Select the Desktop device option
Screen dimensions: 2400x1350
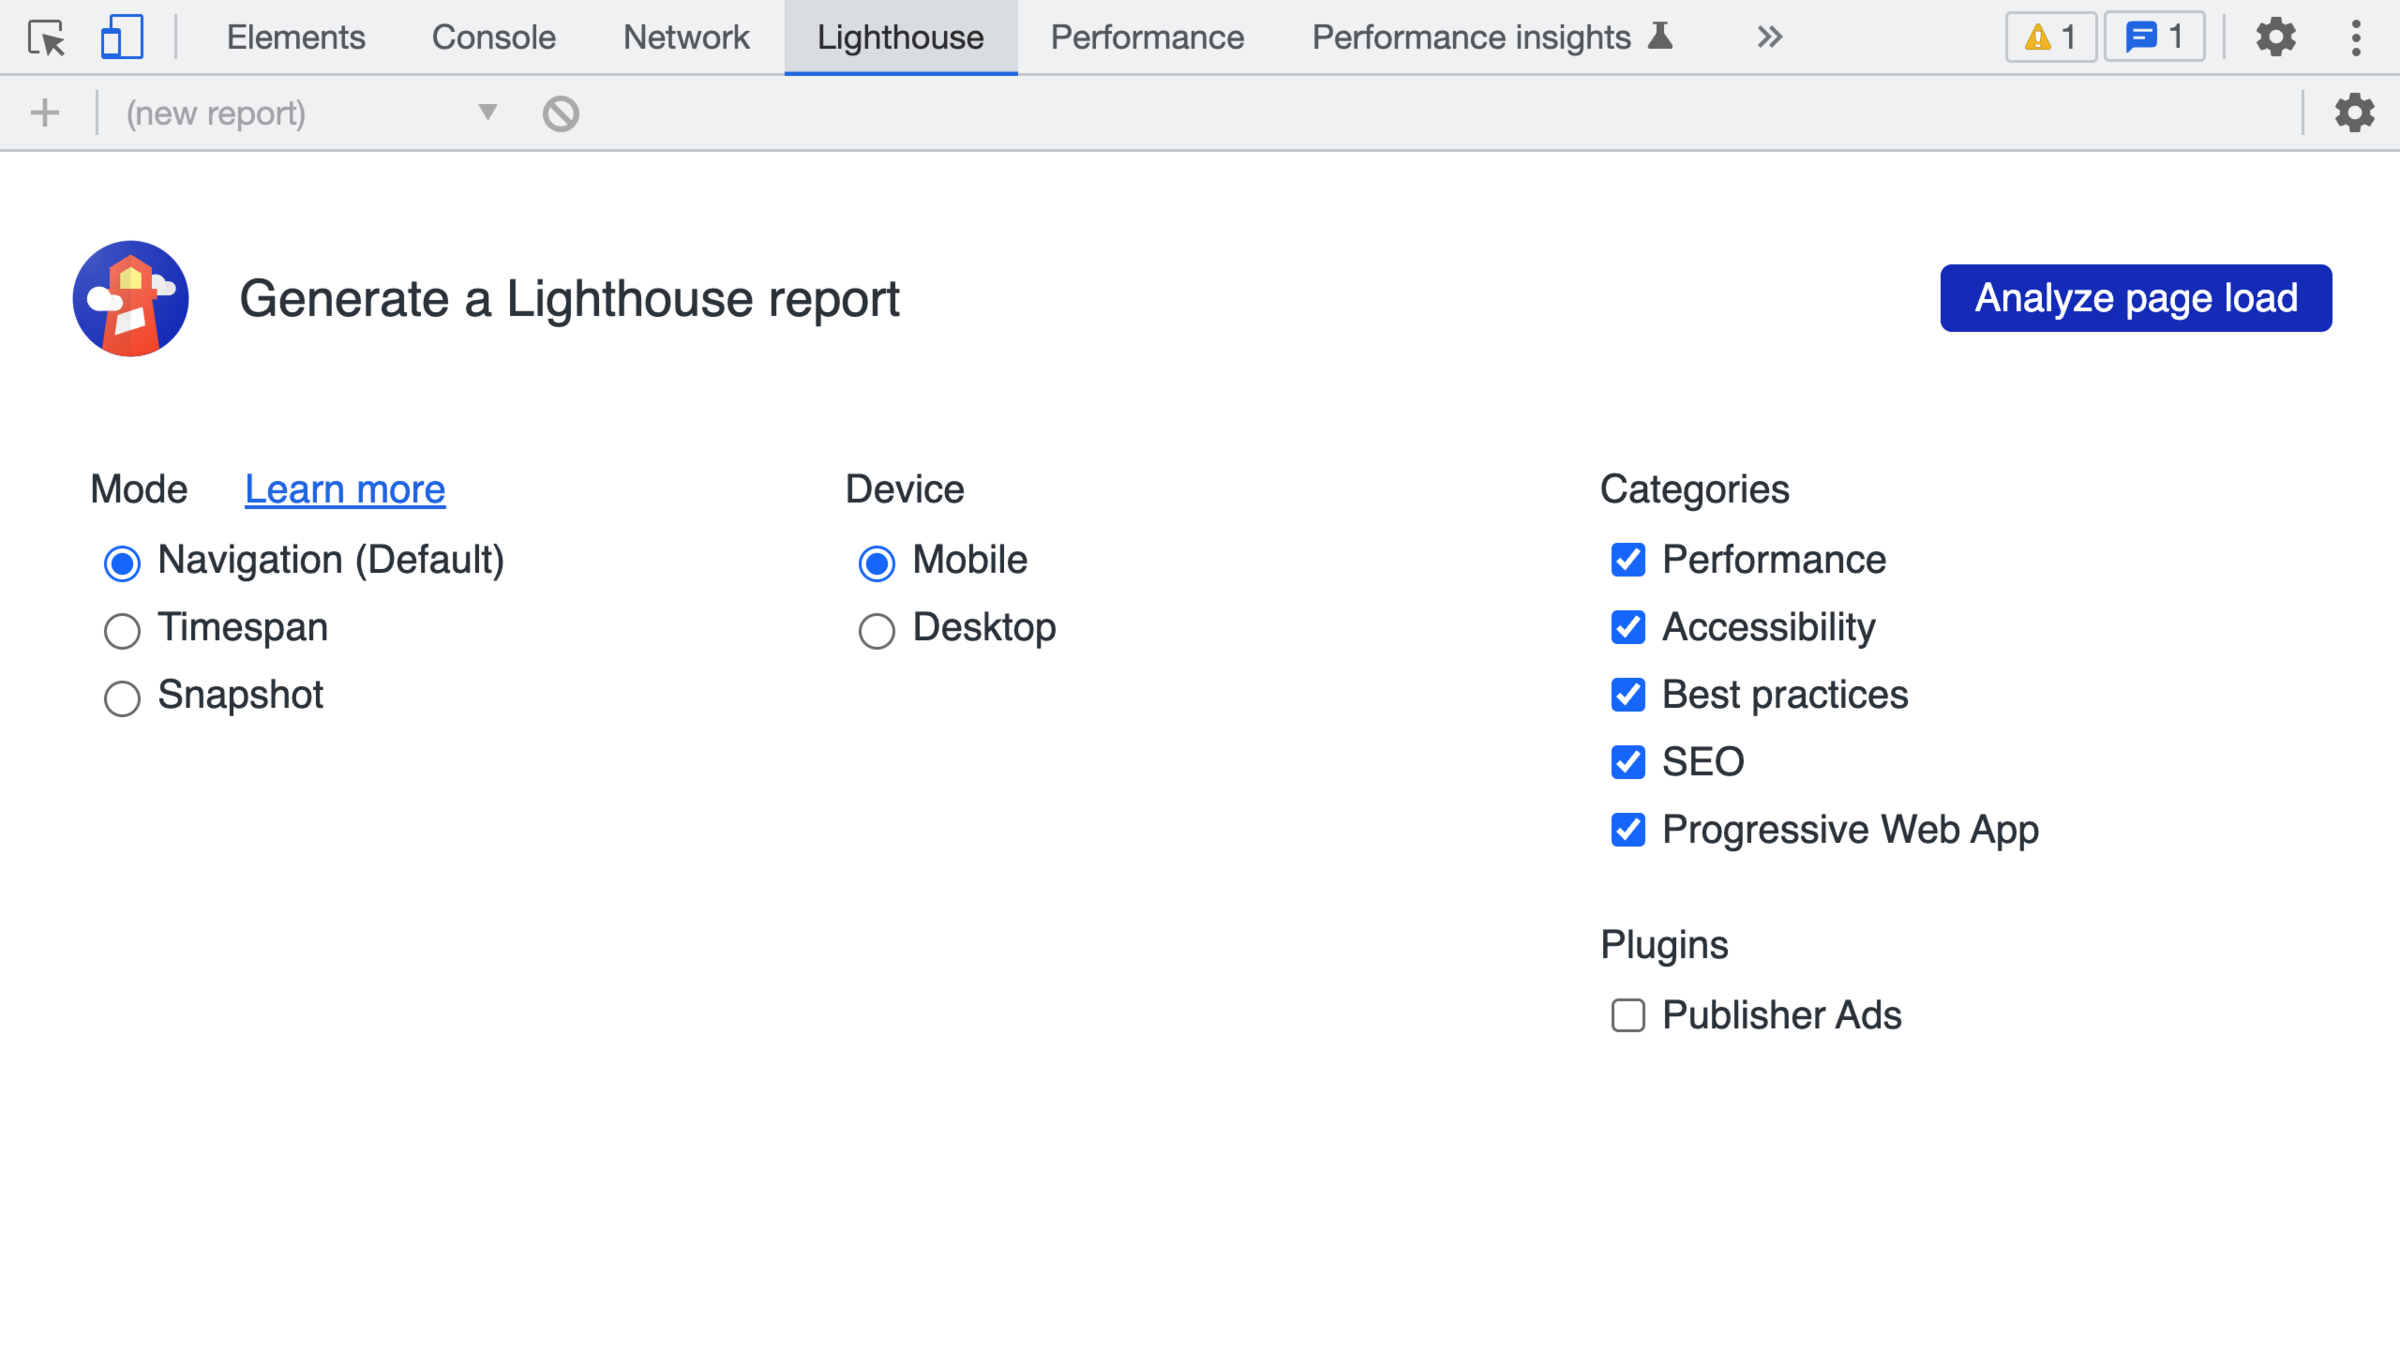(x=876, y=630)
